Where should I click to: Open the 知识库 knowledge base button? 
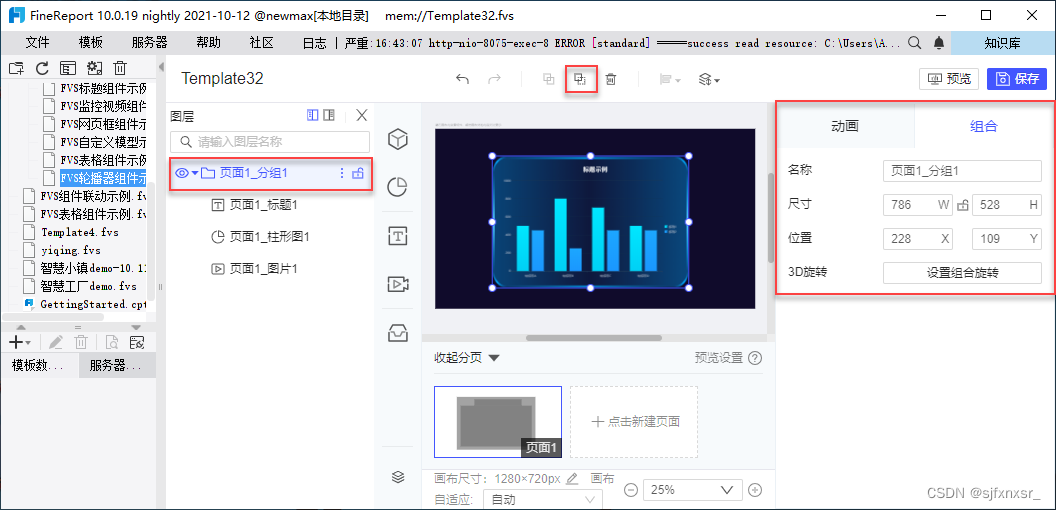1002,43
